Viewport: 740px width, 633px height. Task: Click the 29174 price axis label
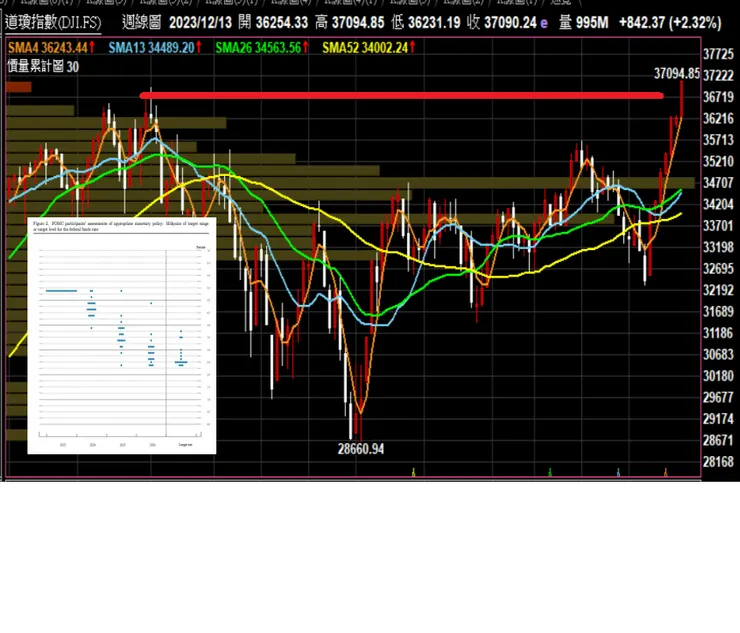click(x=718, y=419)
